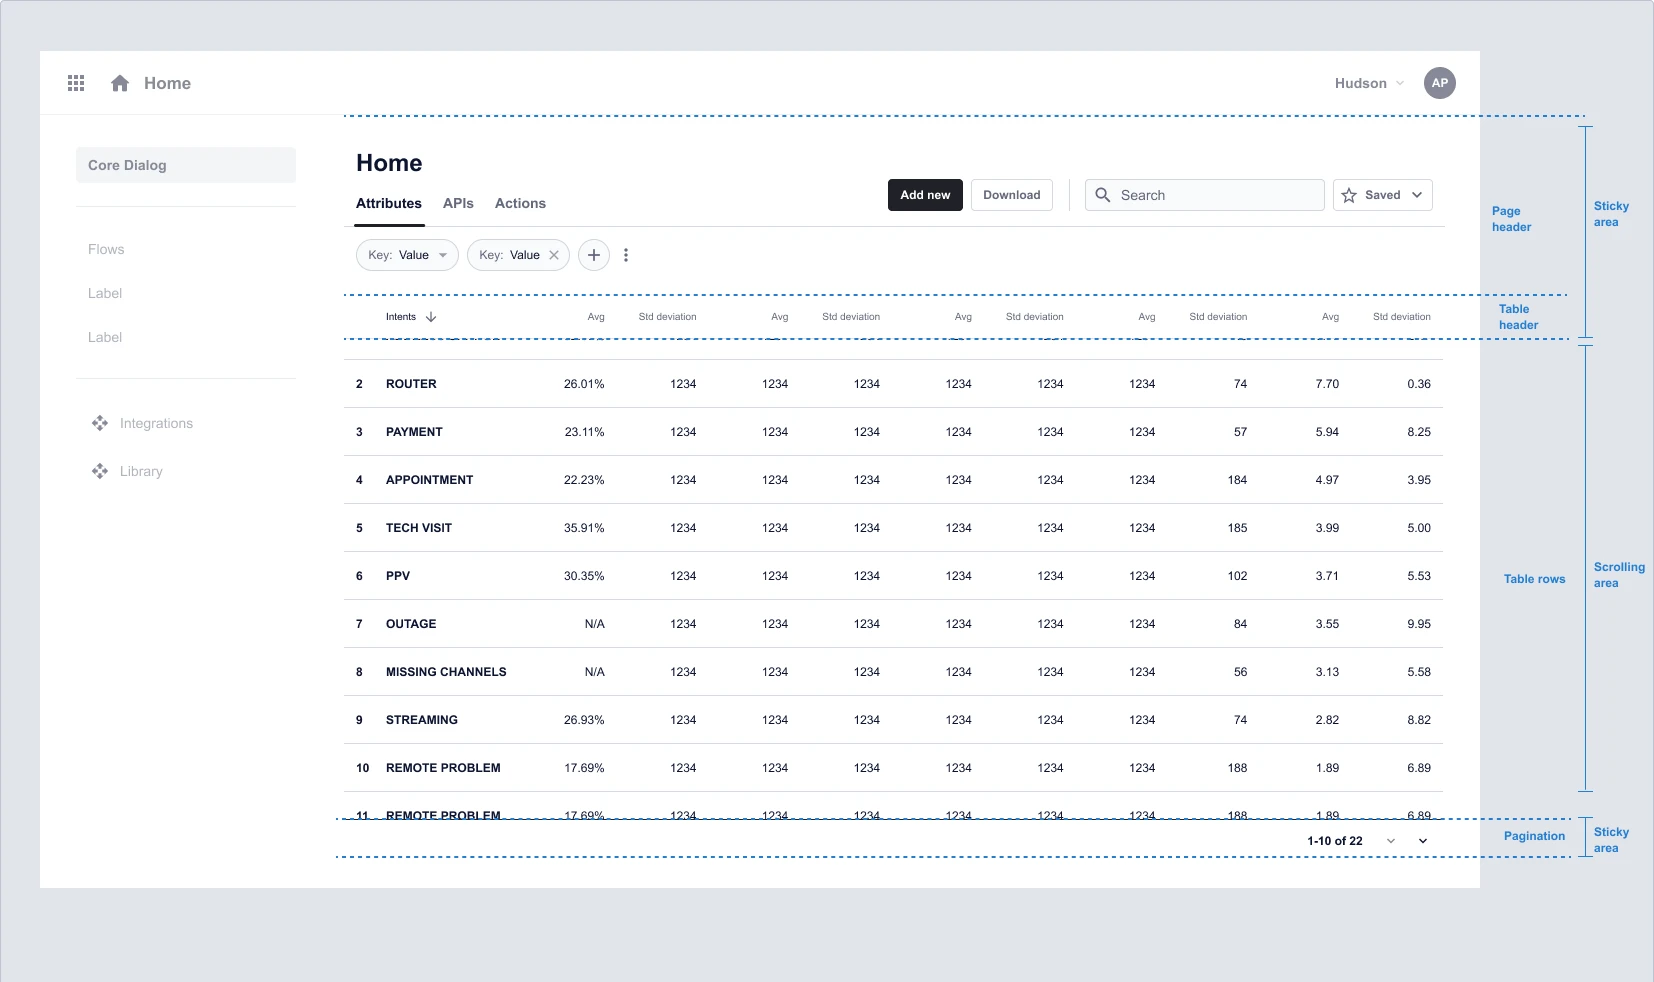1654x982 pixels.
Task: Expand the Hudson workspace dropdown
Action: click(x=1400, y=83)
